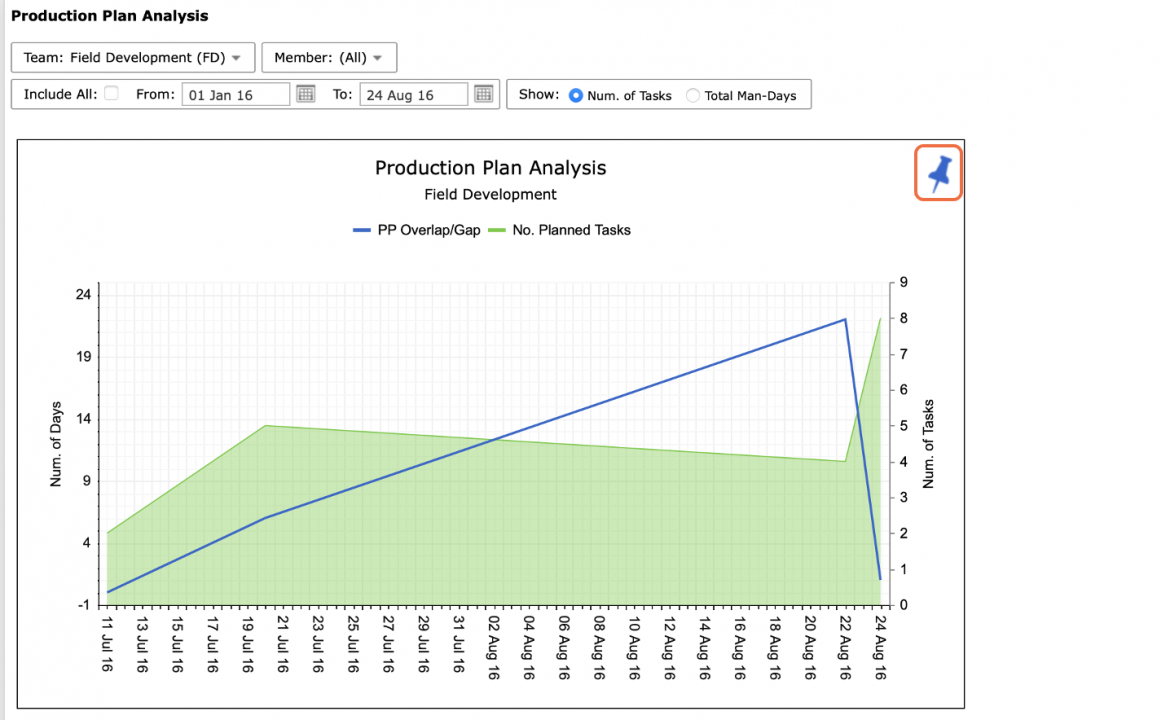Click the PP Overlap/Gap legend label
The height and width of the screenshot is (720, 1170).
pos(429,231)
